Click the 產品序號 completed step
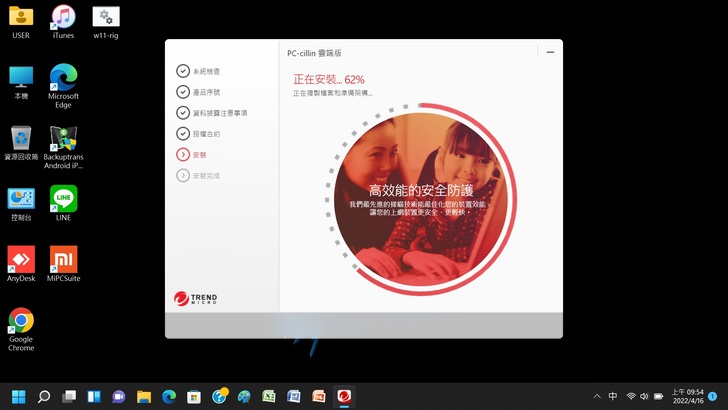Screen dimensions: 728x410 198,92
